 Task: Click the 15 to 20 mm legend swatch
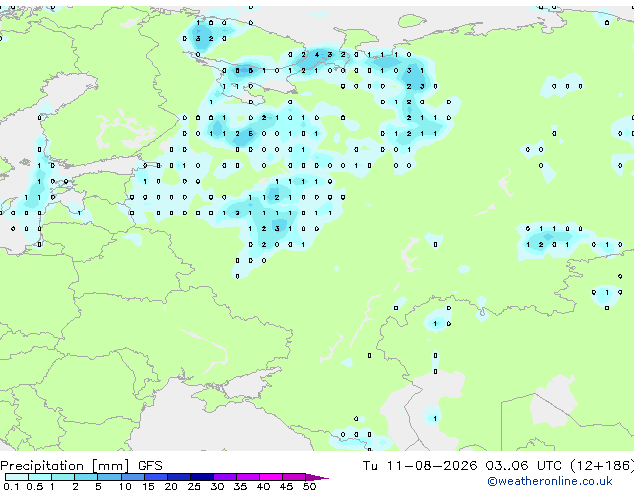pos(156,477)
